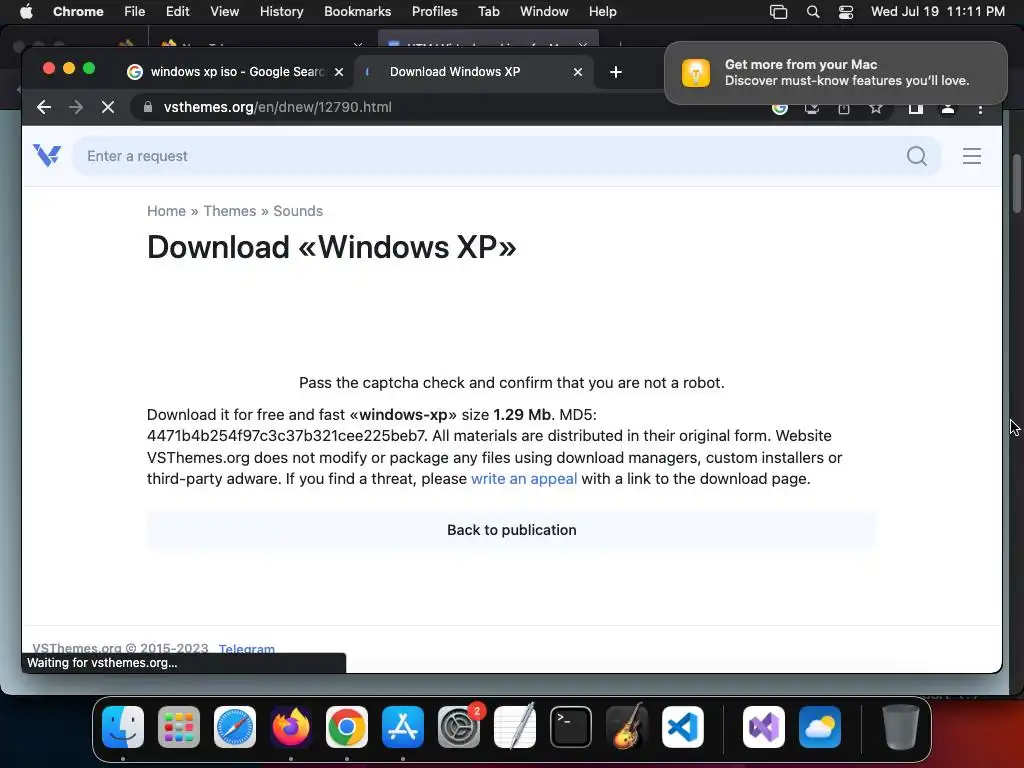Launch Terminal from the dock
Image resolution: width=1024 pixels, height=768 pixels.
point(571,727)
